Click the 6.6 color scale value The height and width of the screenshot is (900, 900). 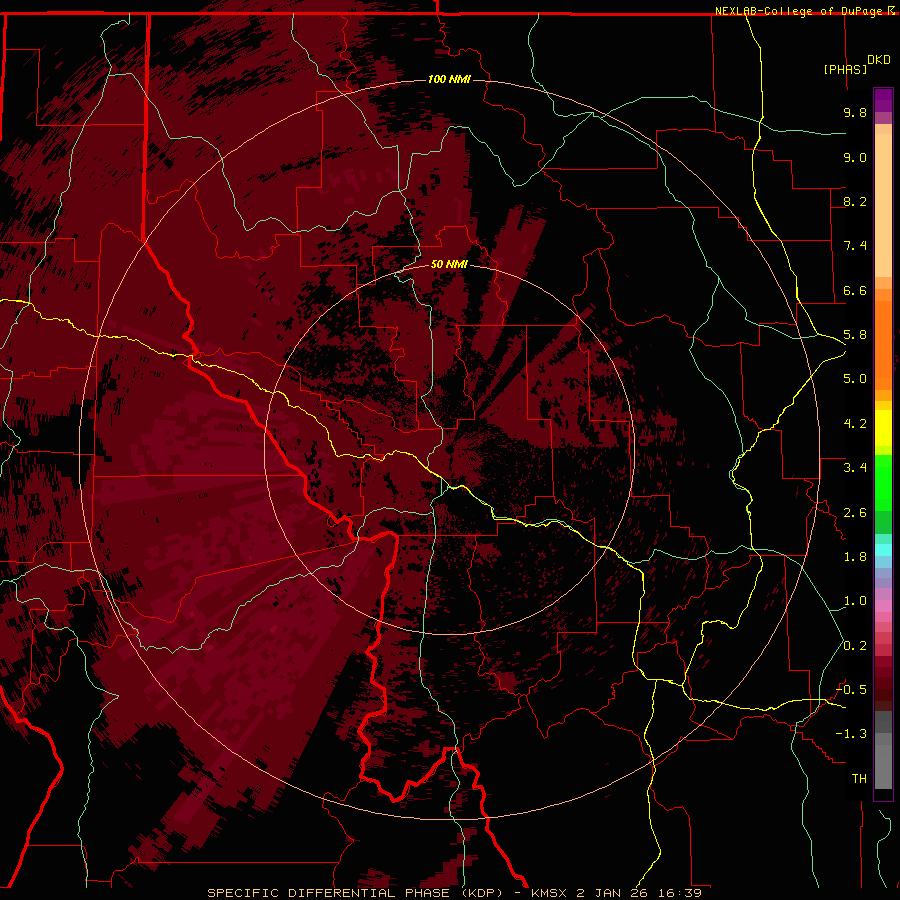click(x=855, y=290)
